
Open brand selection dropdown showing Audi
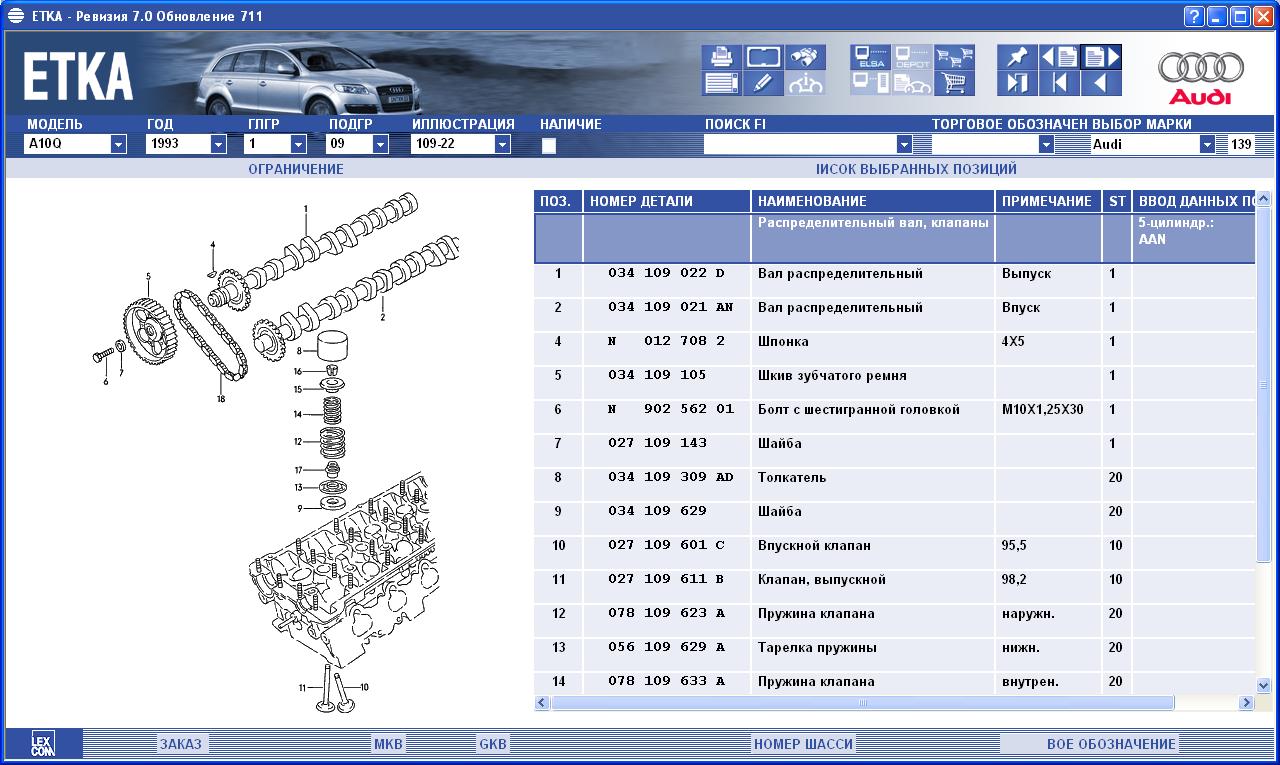[x=1207, y=144]
